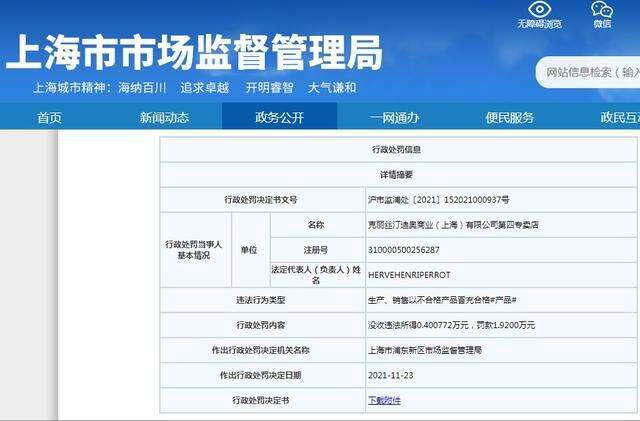640x421 pixels.
Task: Select the name HERVEHENRIPERROT
Action: [409, 275]
